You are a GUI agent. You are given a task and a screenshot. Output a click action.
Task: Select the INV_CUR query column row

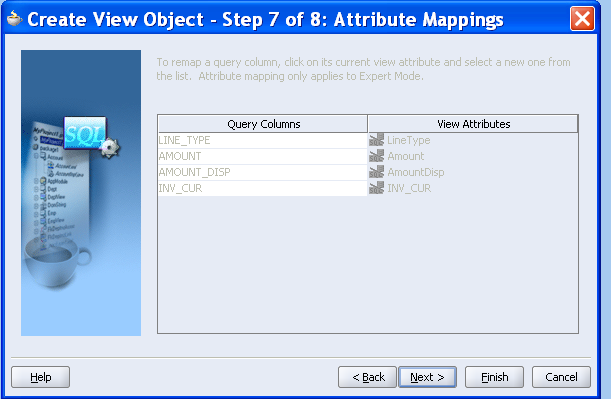(x=262, y=188)
